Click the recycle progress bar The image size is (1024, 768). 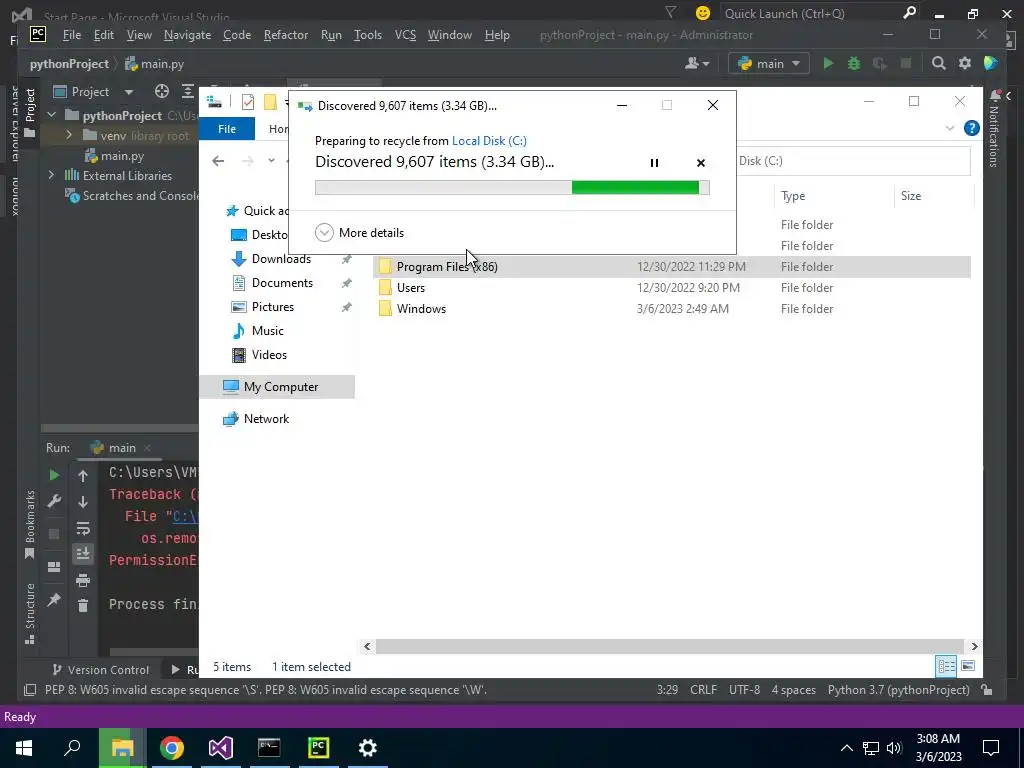[512, 187]
